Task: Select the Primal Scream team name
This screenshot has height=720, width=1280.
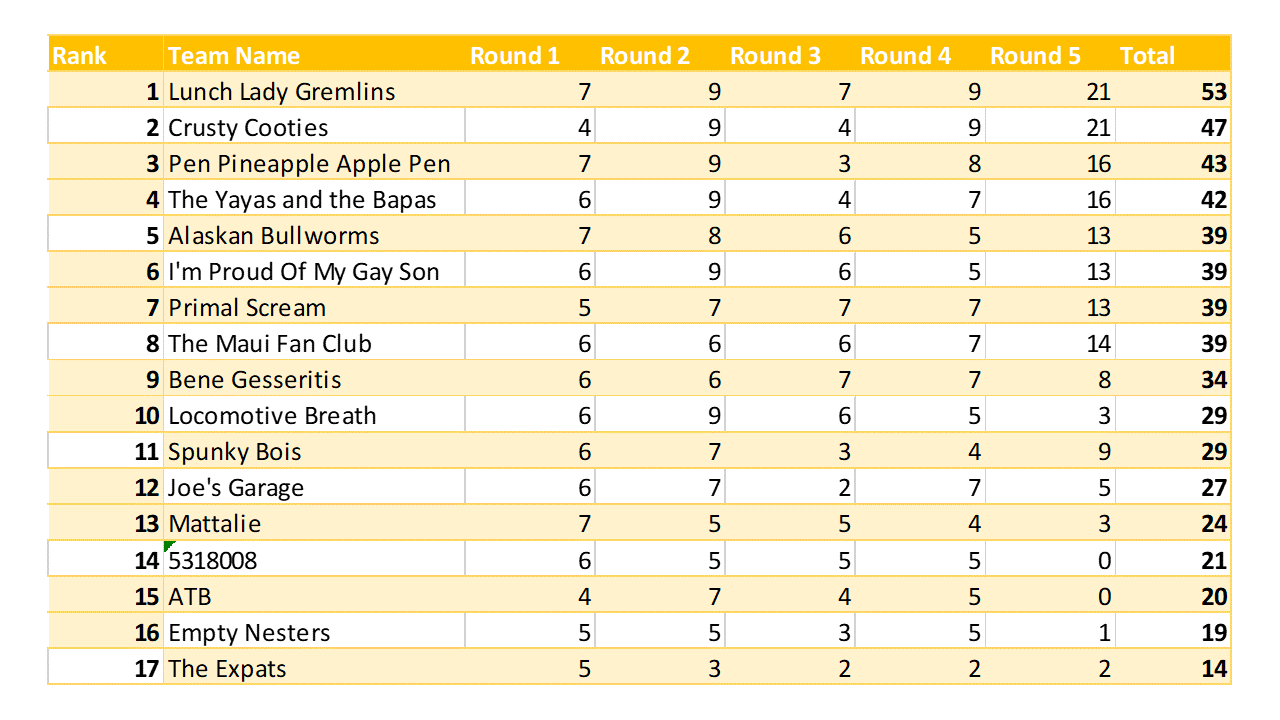Action: (x=247, y=308)
